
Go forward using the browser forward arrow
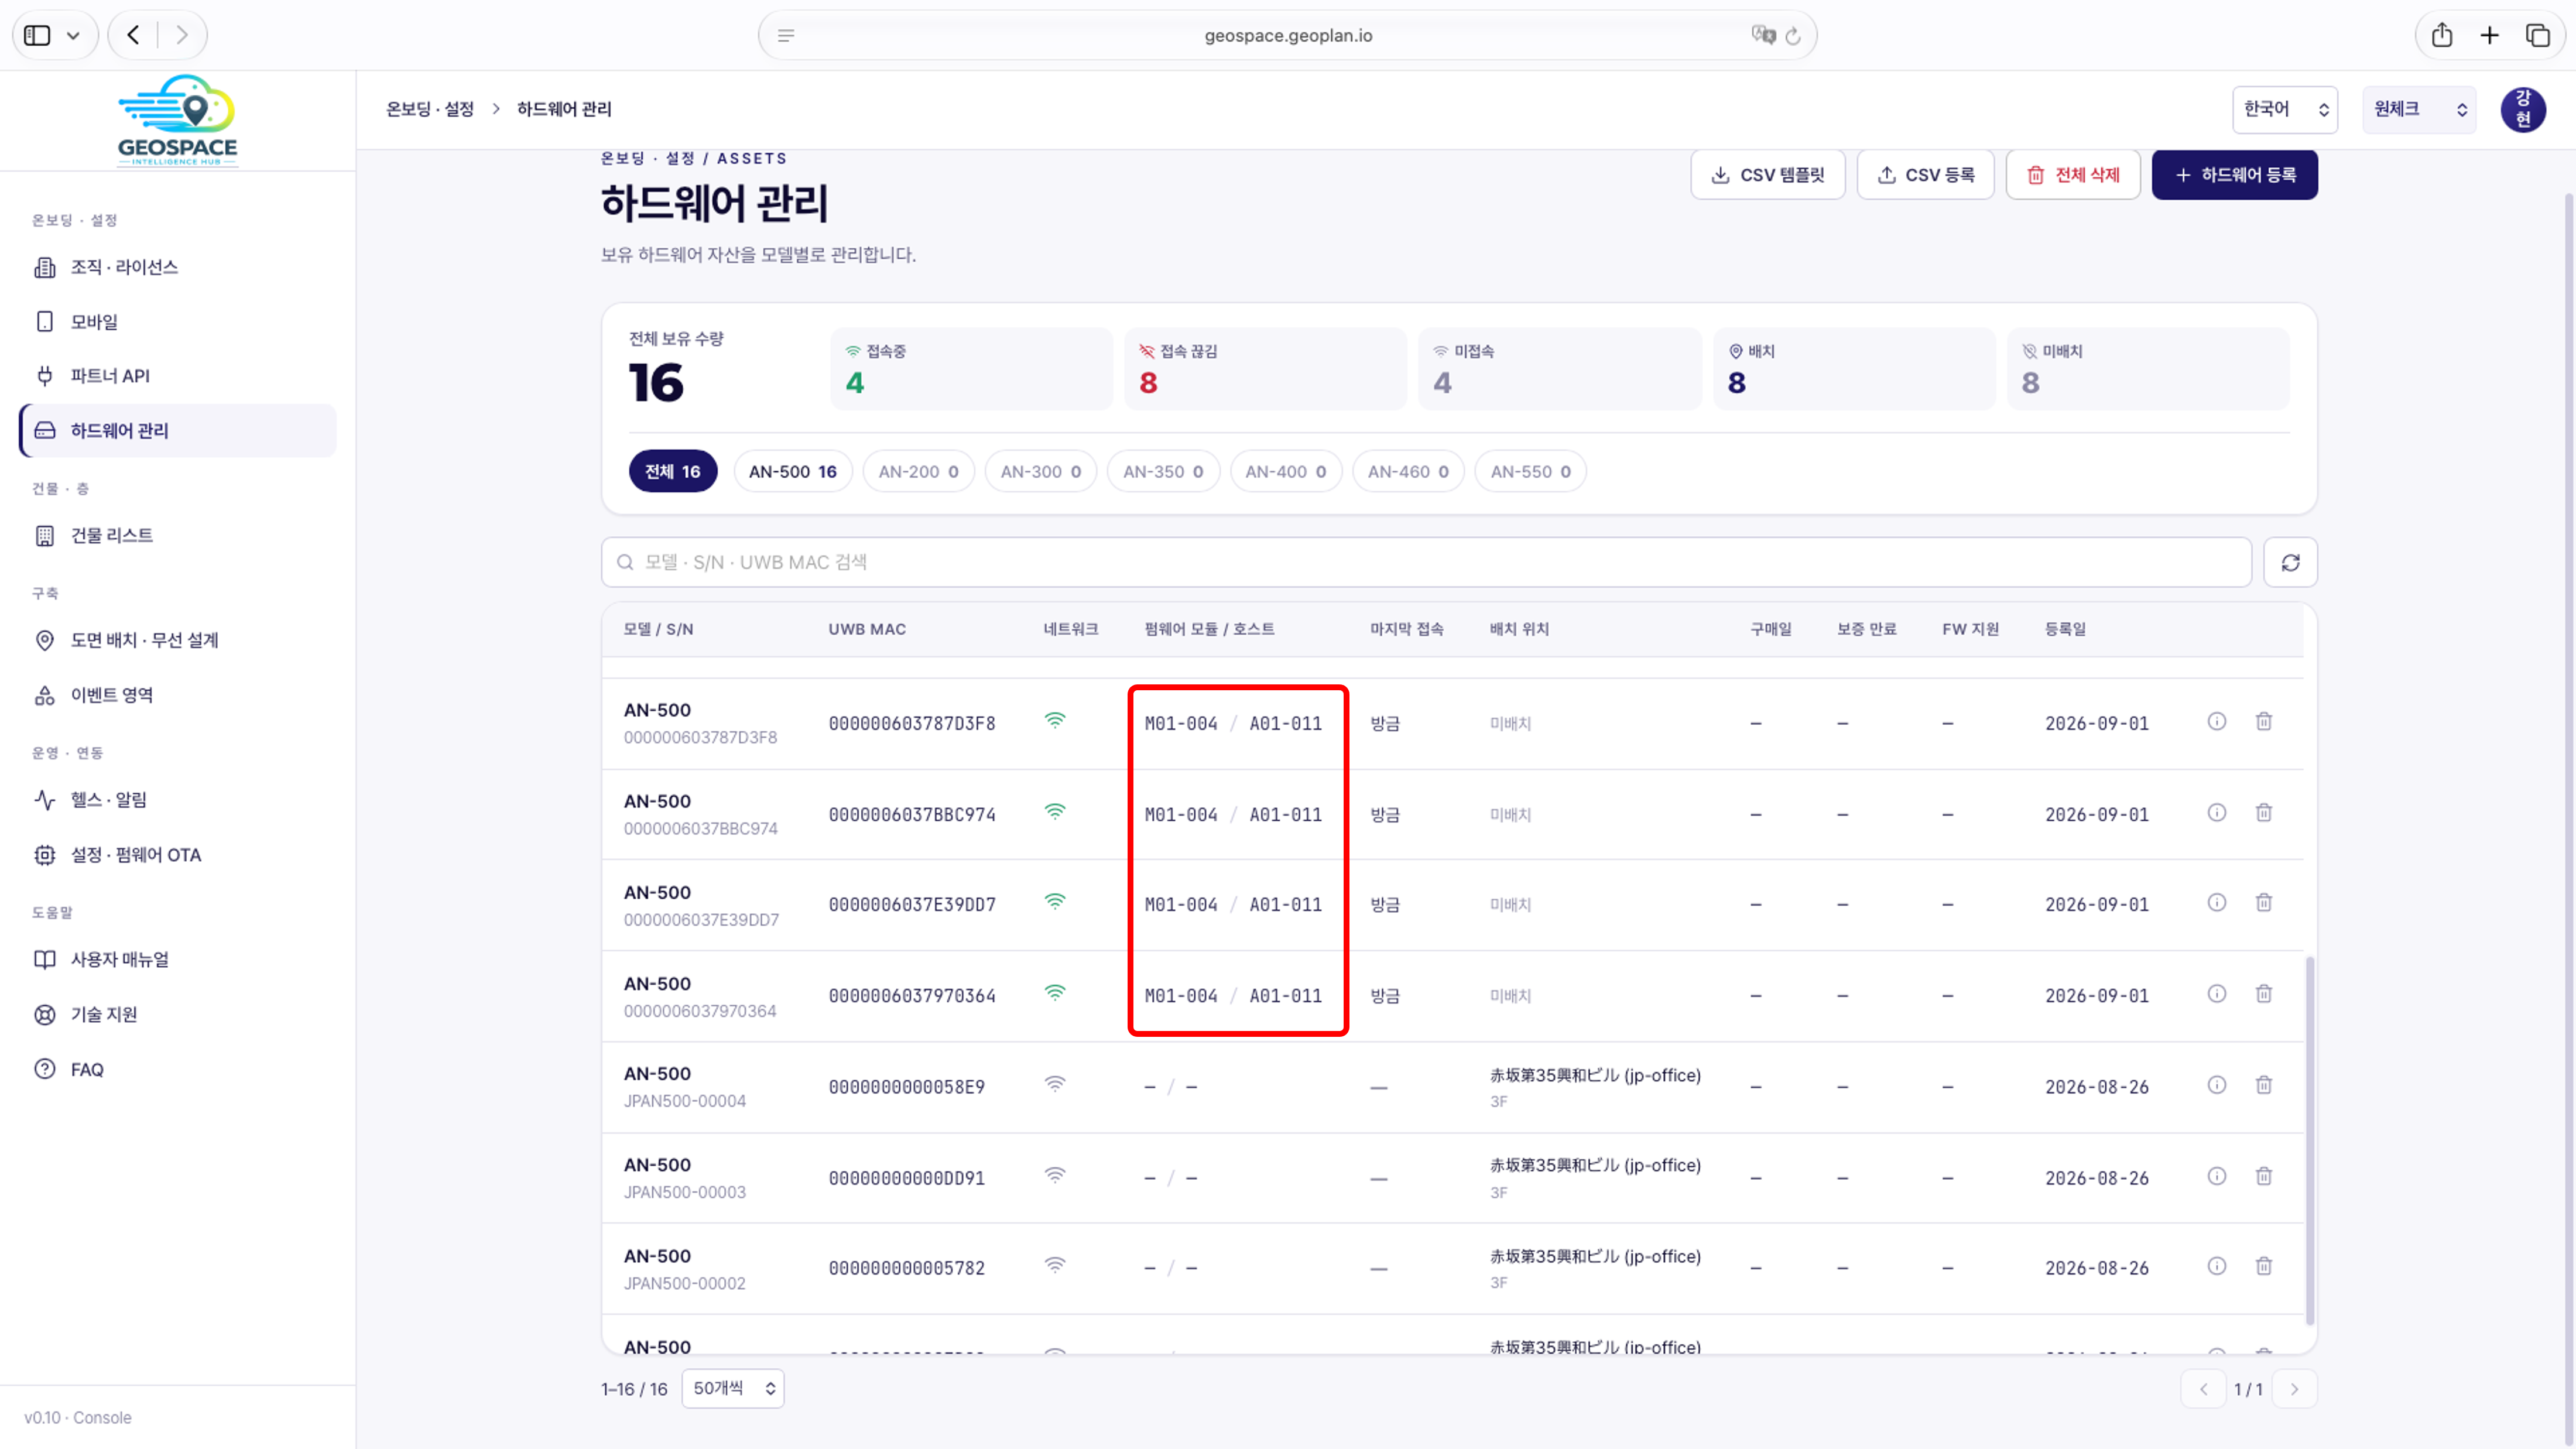182,36
